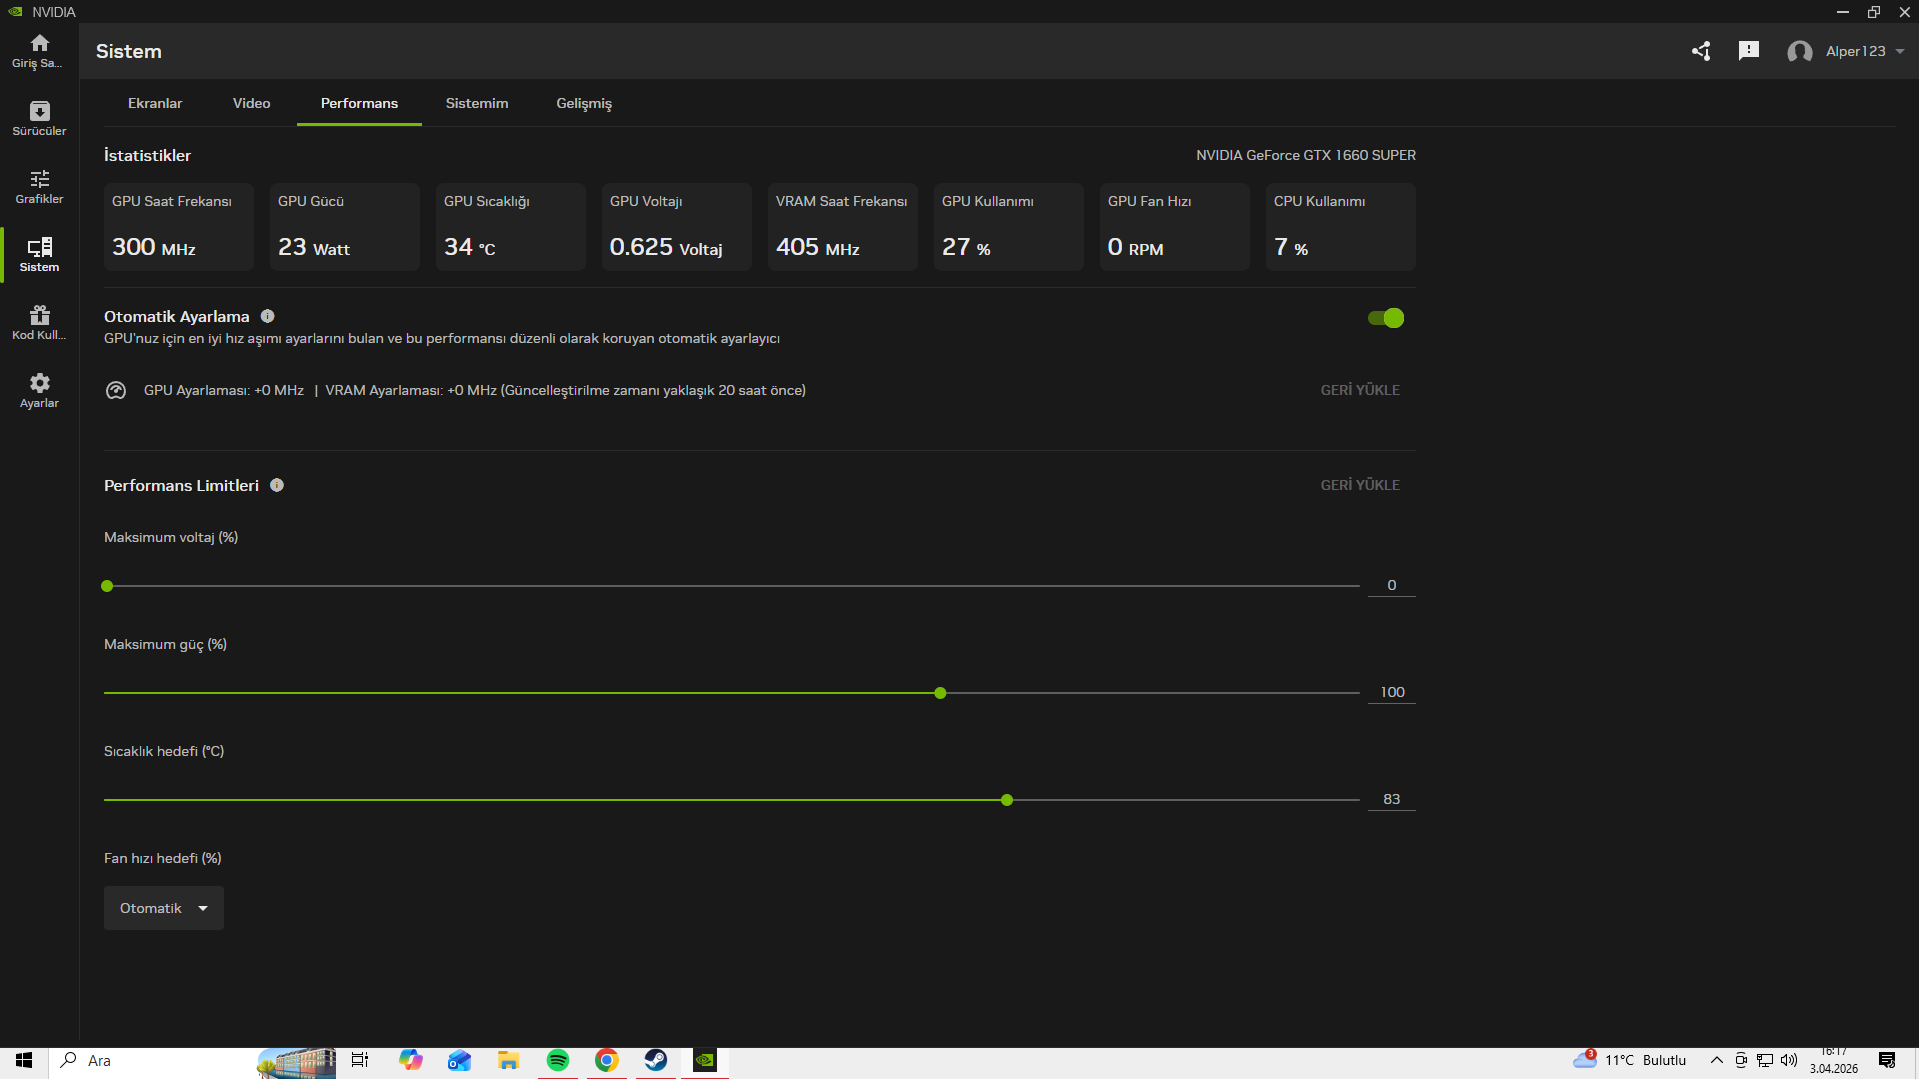Click the Maksimum güç slider handle
This screenshot has height=1079, width=1919.
tap(940, 693)
